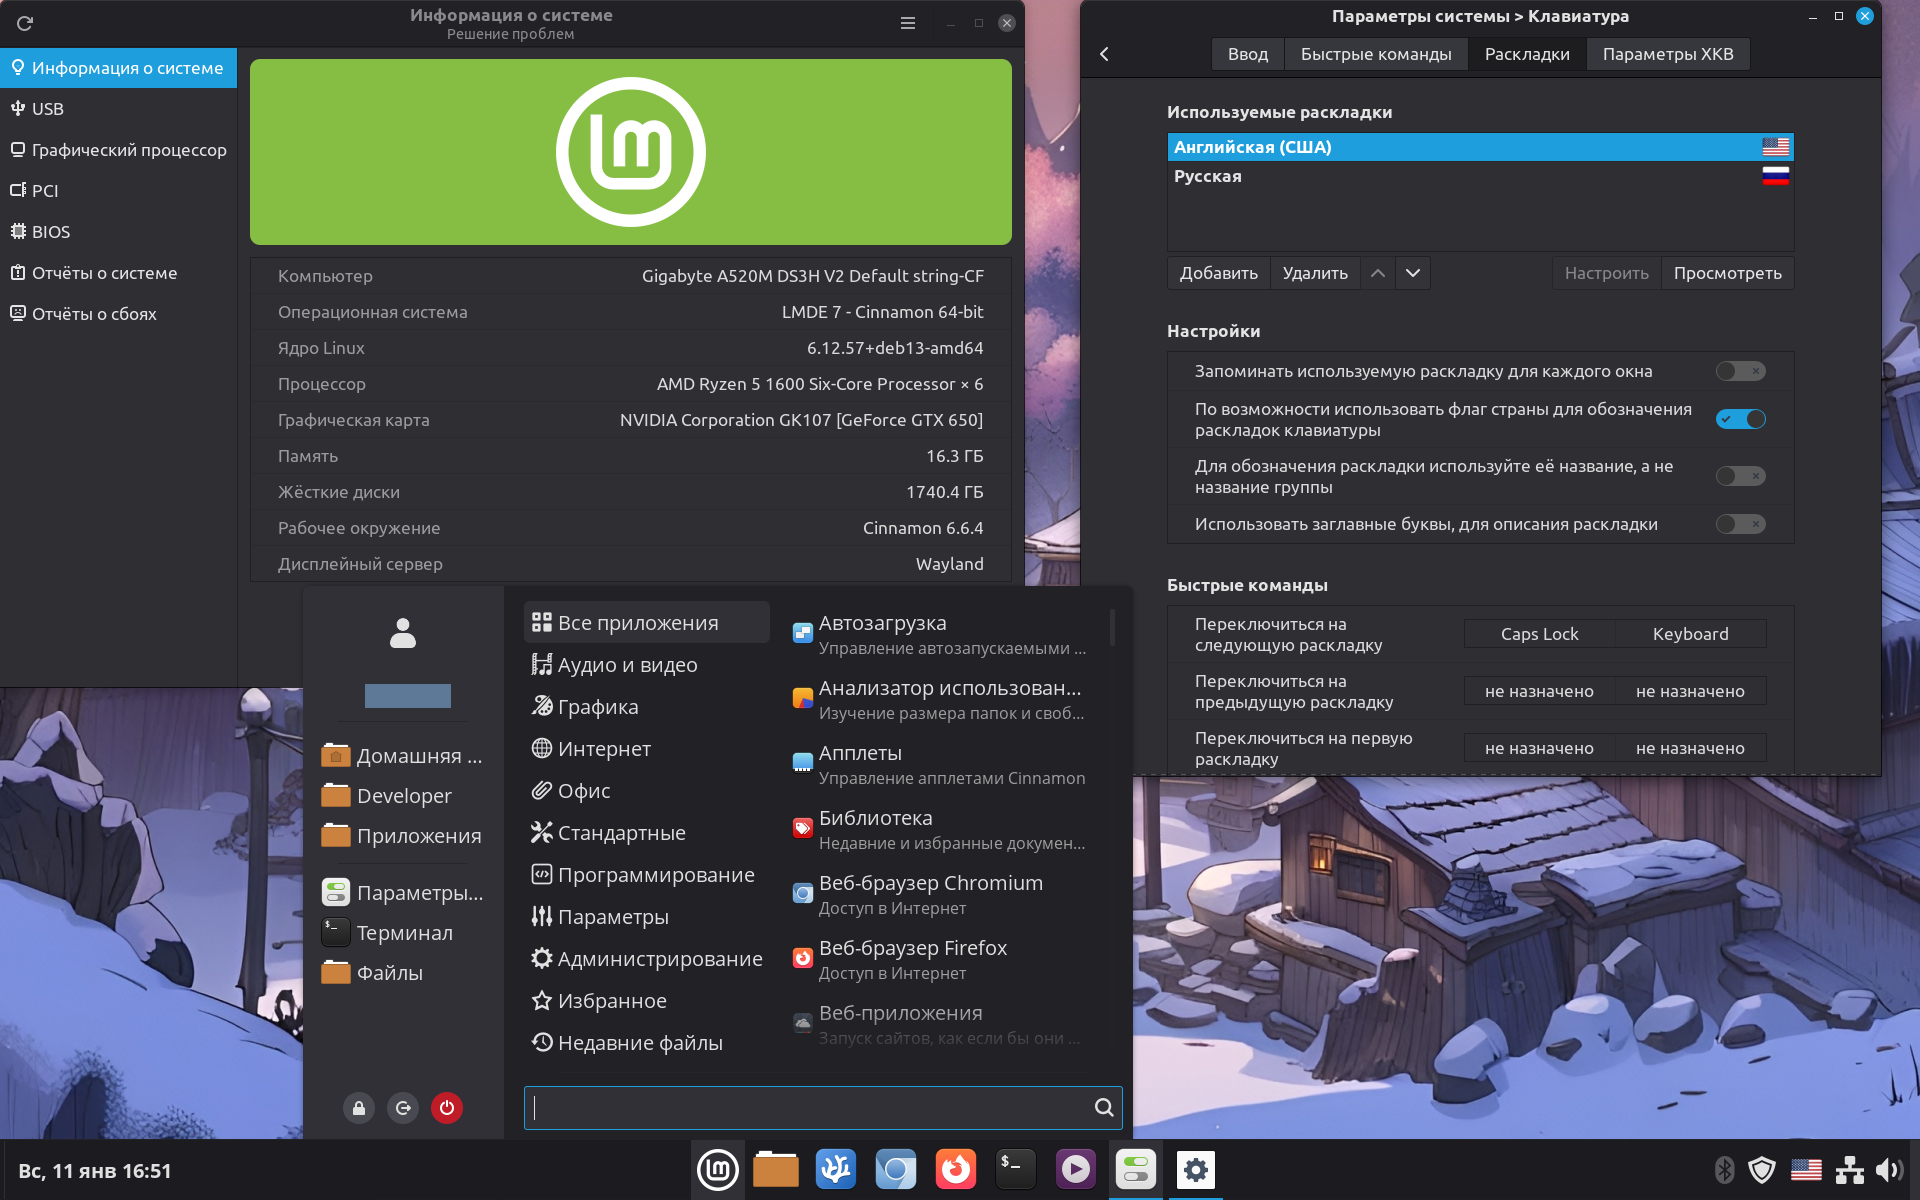Image resolution: width=1920 pixels, height=1200 pixels.
Task: Go back using the left chevron
Action: [x=1105, y=54]
